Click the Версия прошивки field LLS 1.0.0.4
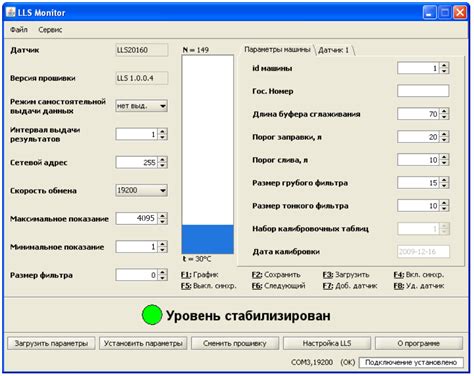474x376 pixels. pos(142,78)
